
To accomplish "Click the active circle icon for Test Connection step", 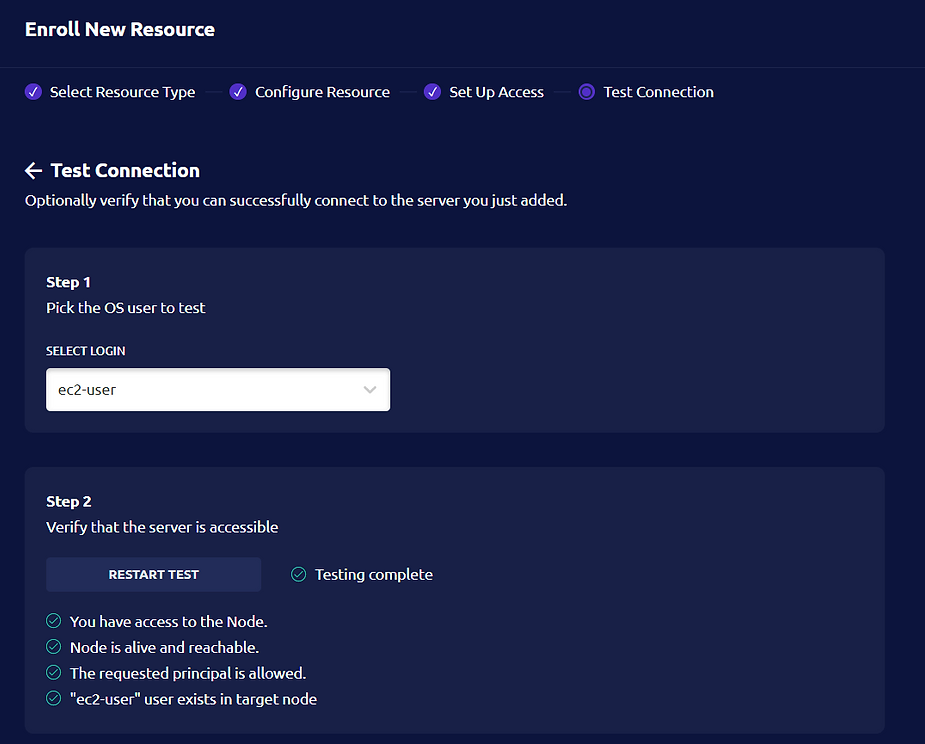I will [586, 92].
